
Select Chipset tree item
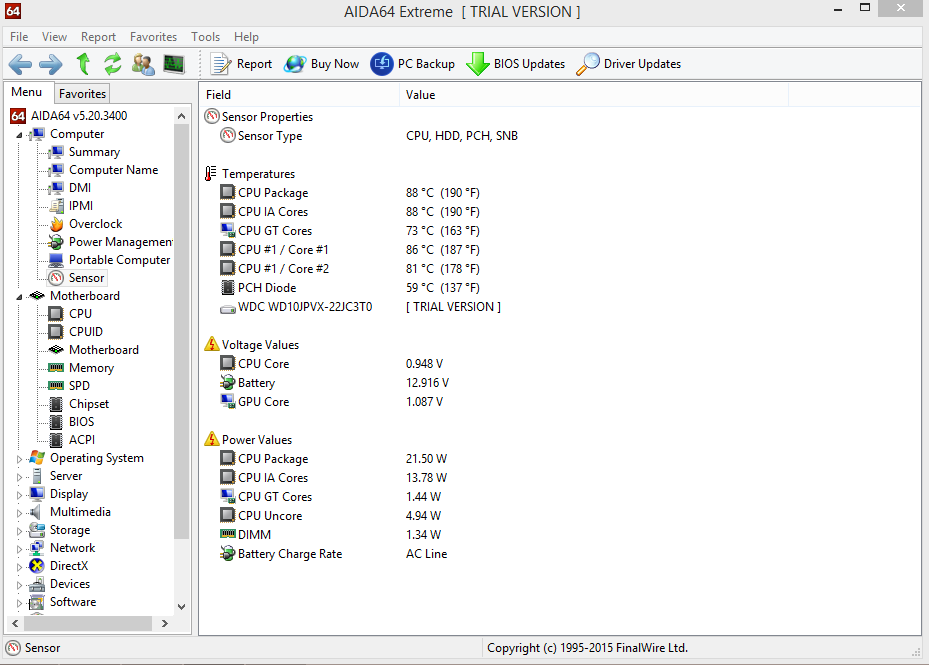[89, 404]
